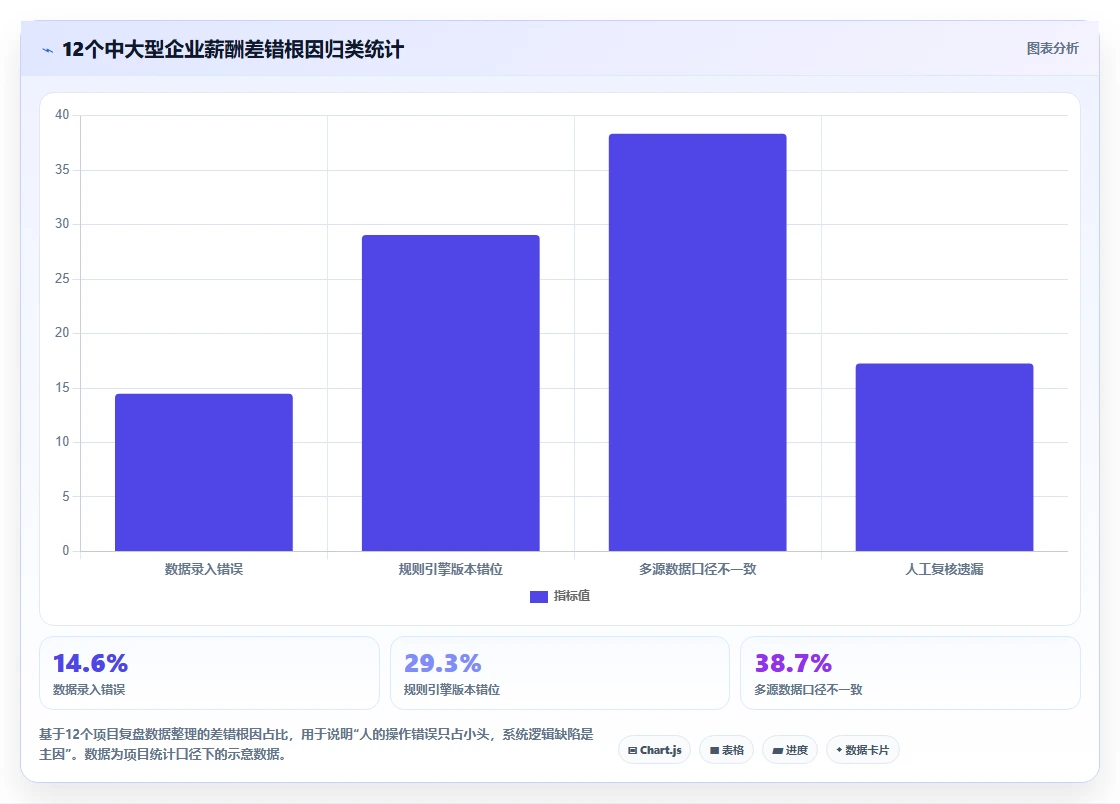Click the 数据录入错误 caption under 14.6%

tap(89, 690)
